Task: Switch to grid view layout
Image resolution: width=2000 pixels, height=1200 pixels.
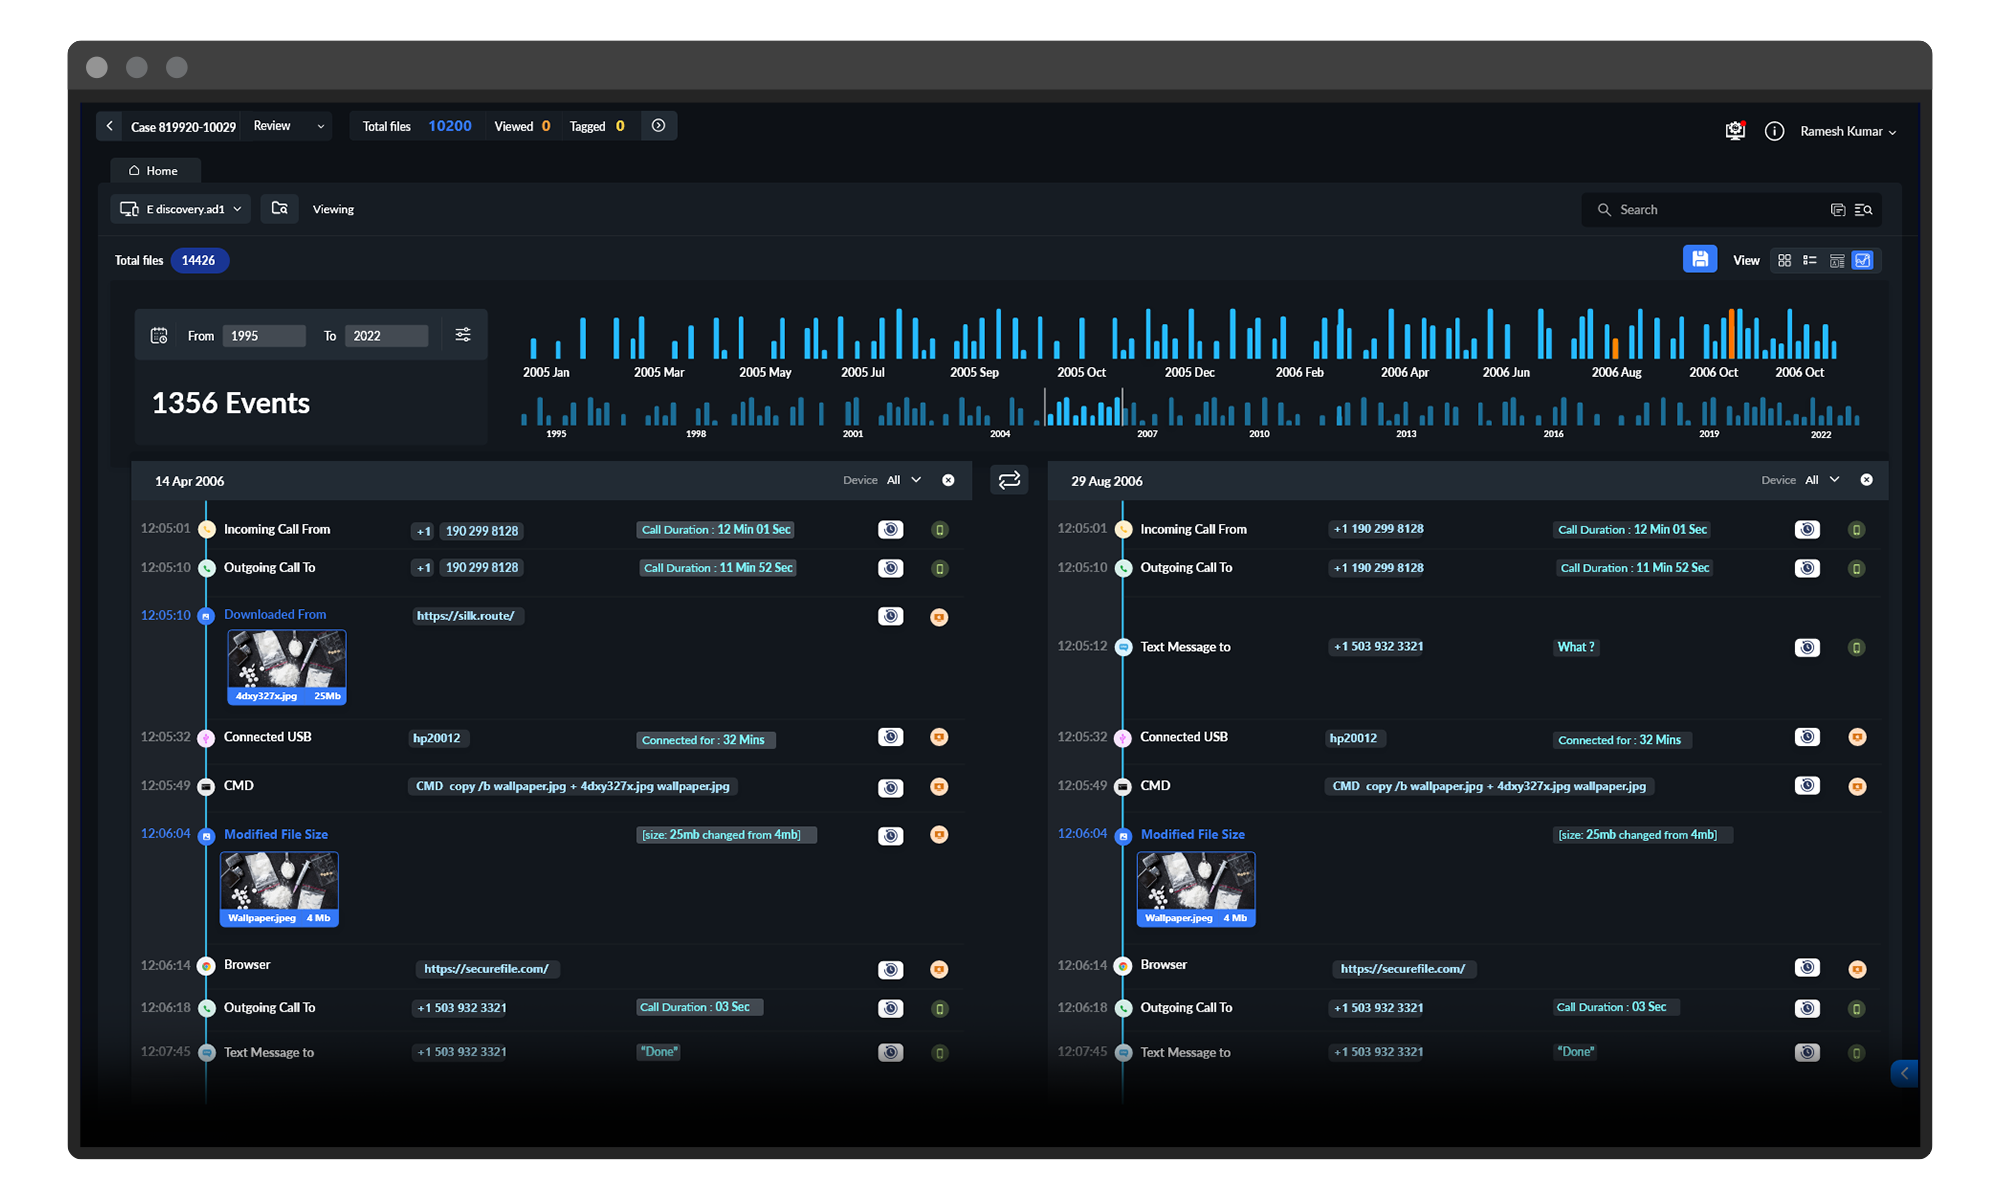Action: pos(1784,261)
